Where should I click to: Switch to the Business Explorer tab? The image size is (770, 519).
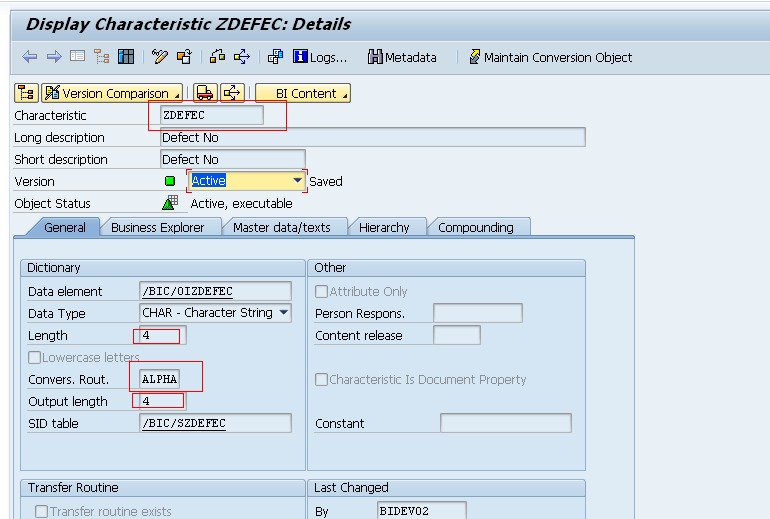coord(157,227)
